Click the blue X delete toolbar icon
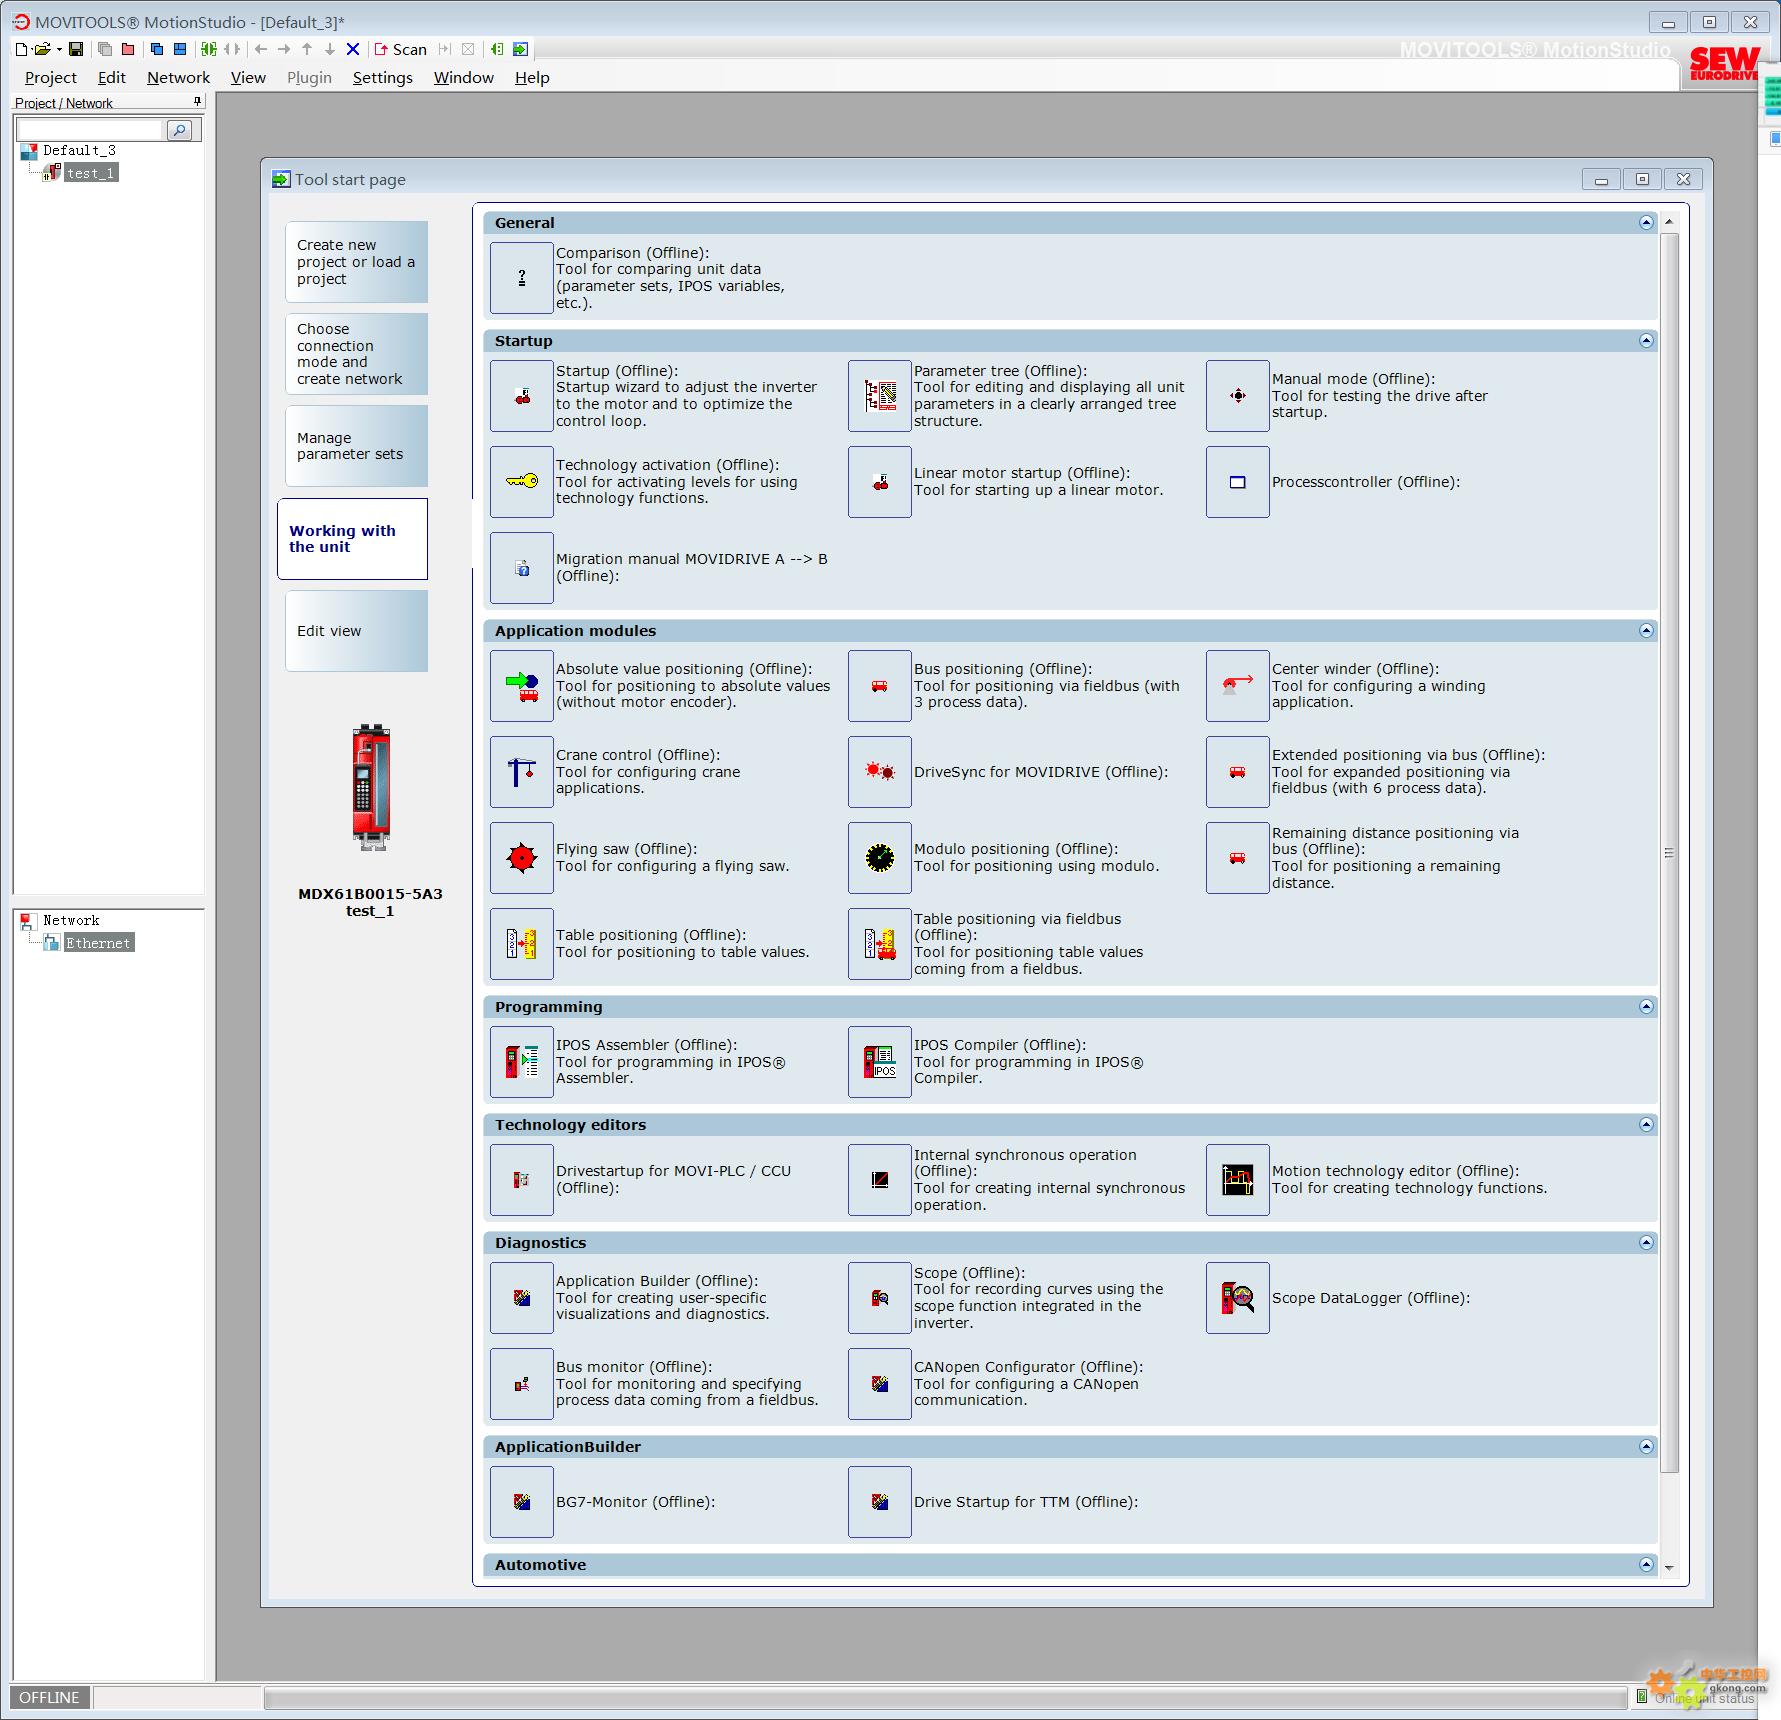 pyautogui.click(x=353, y=49)
